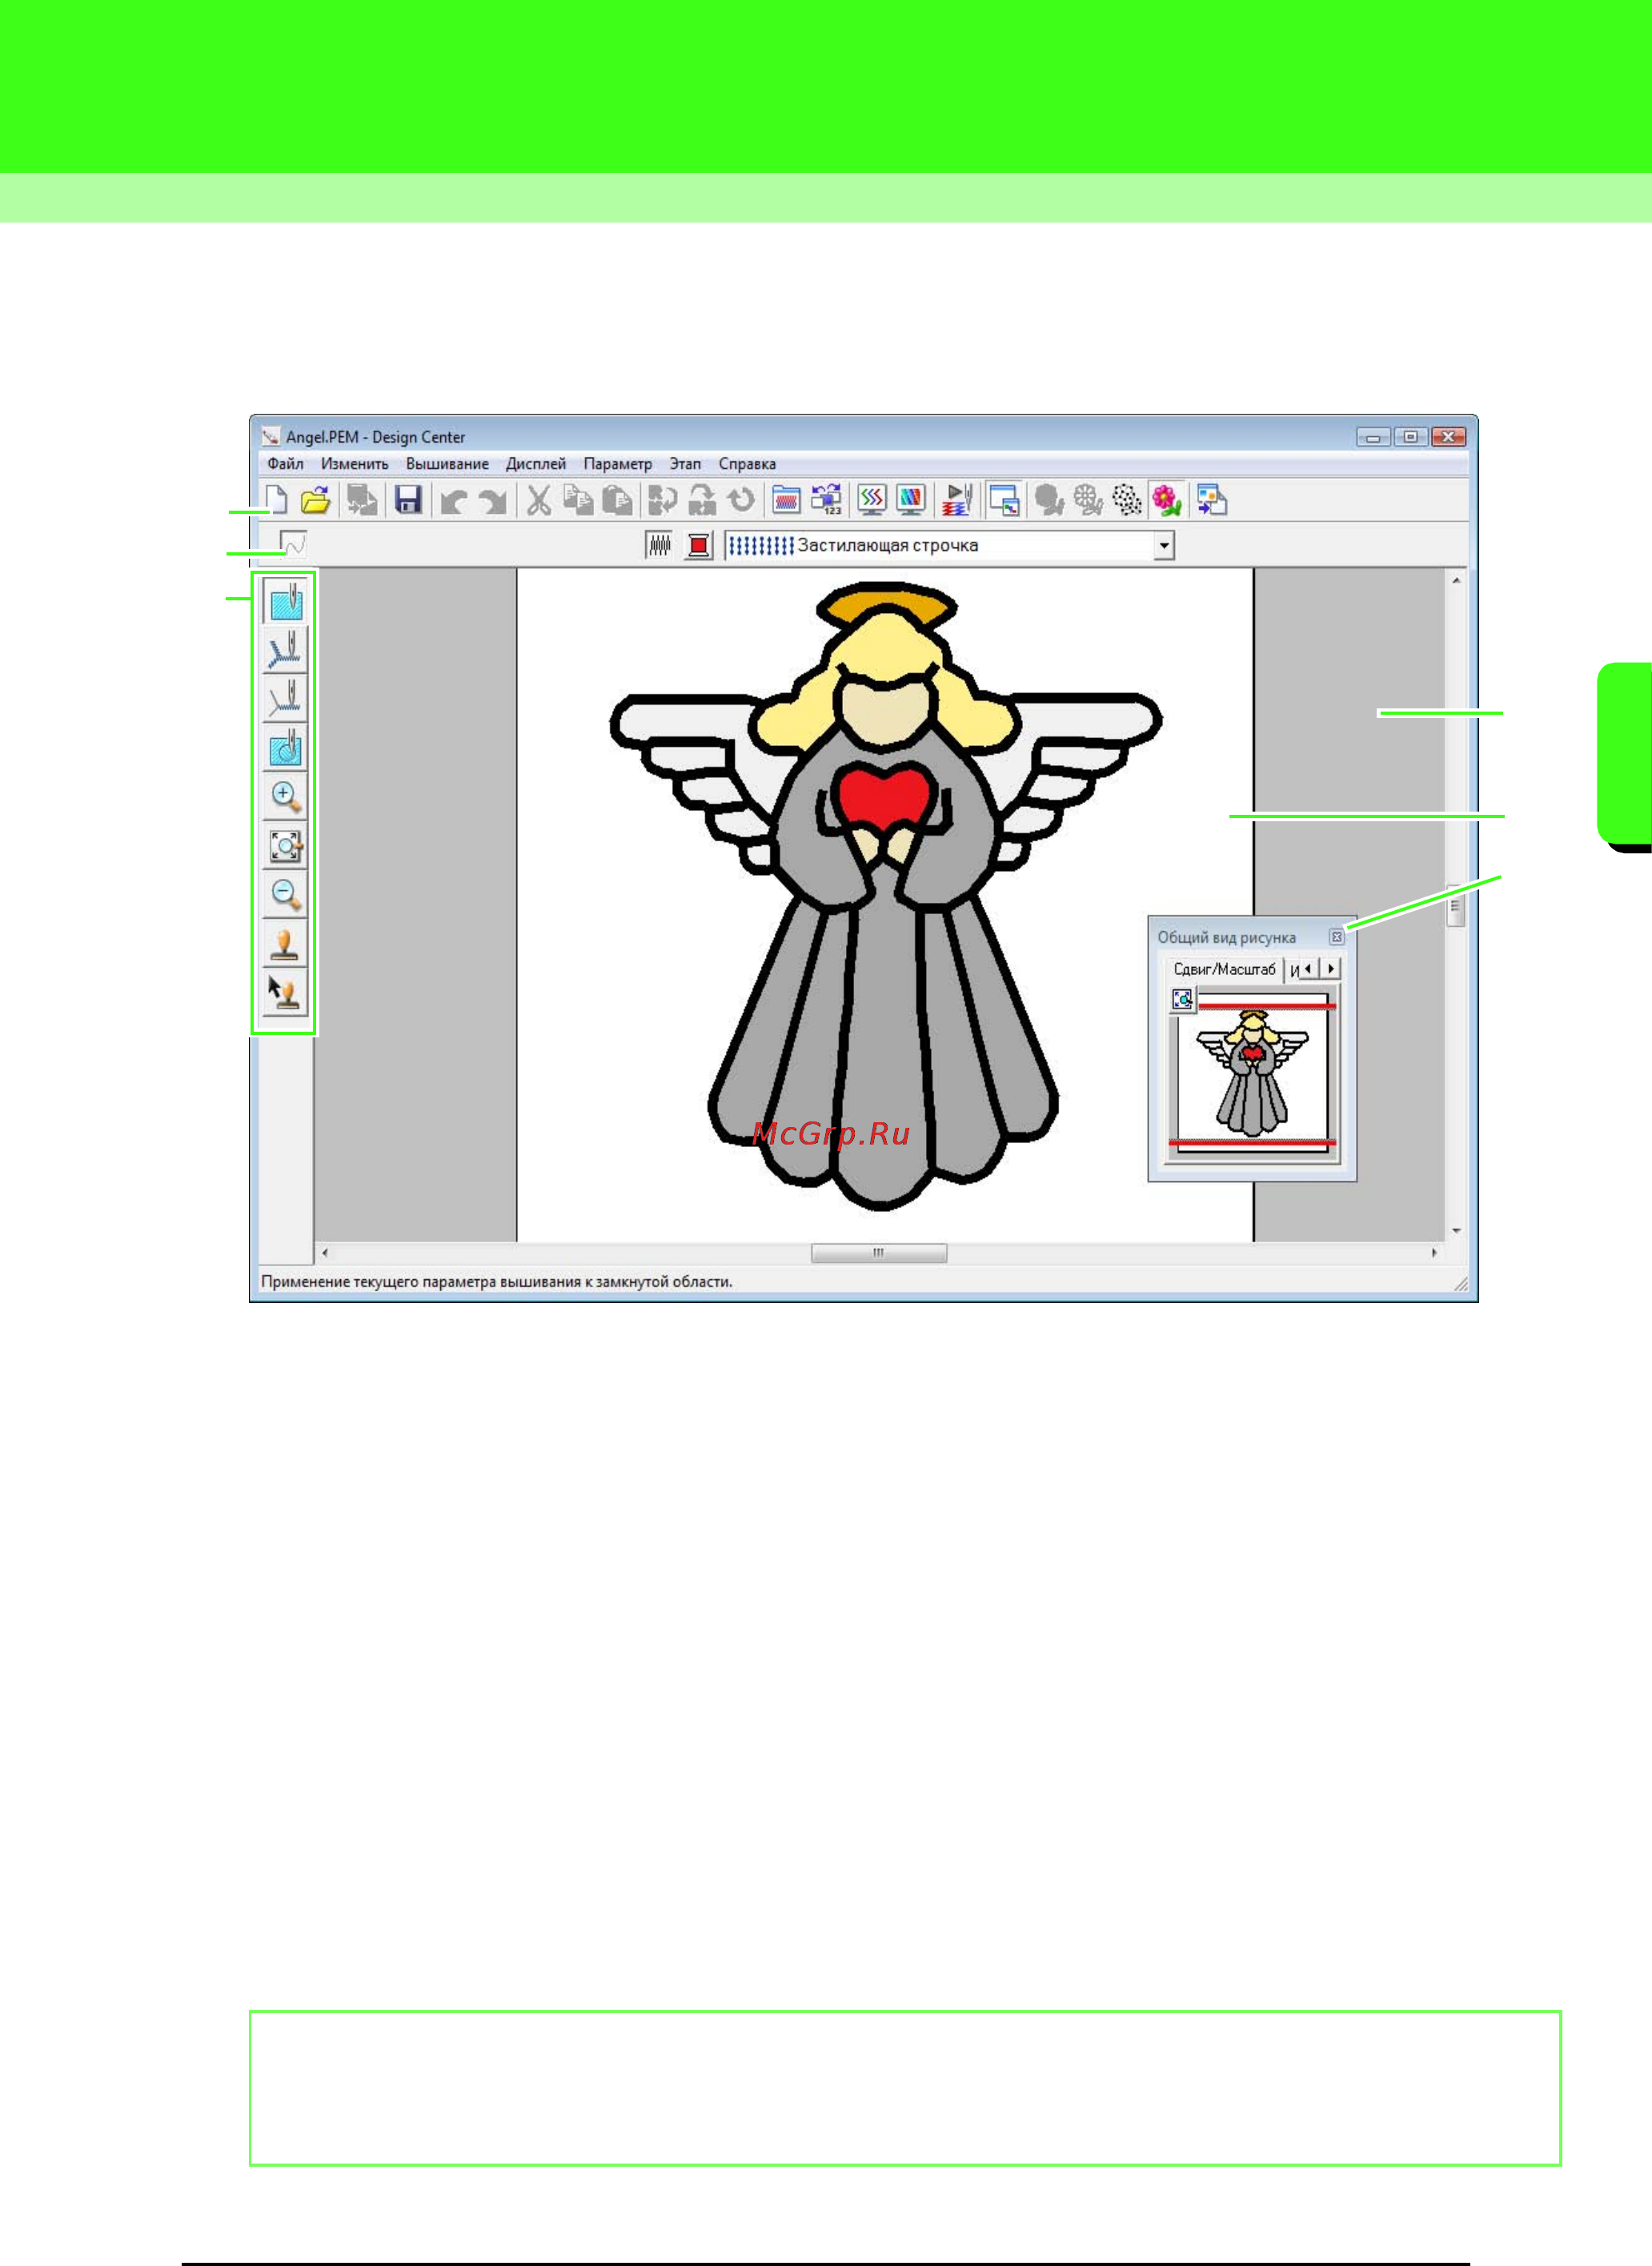Open the stitch type dropdown arrow
This screenshot has height=2266, width=1652.
pos(1164,546)
